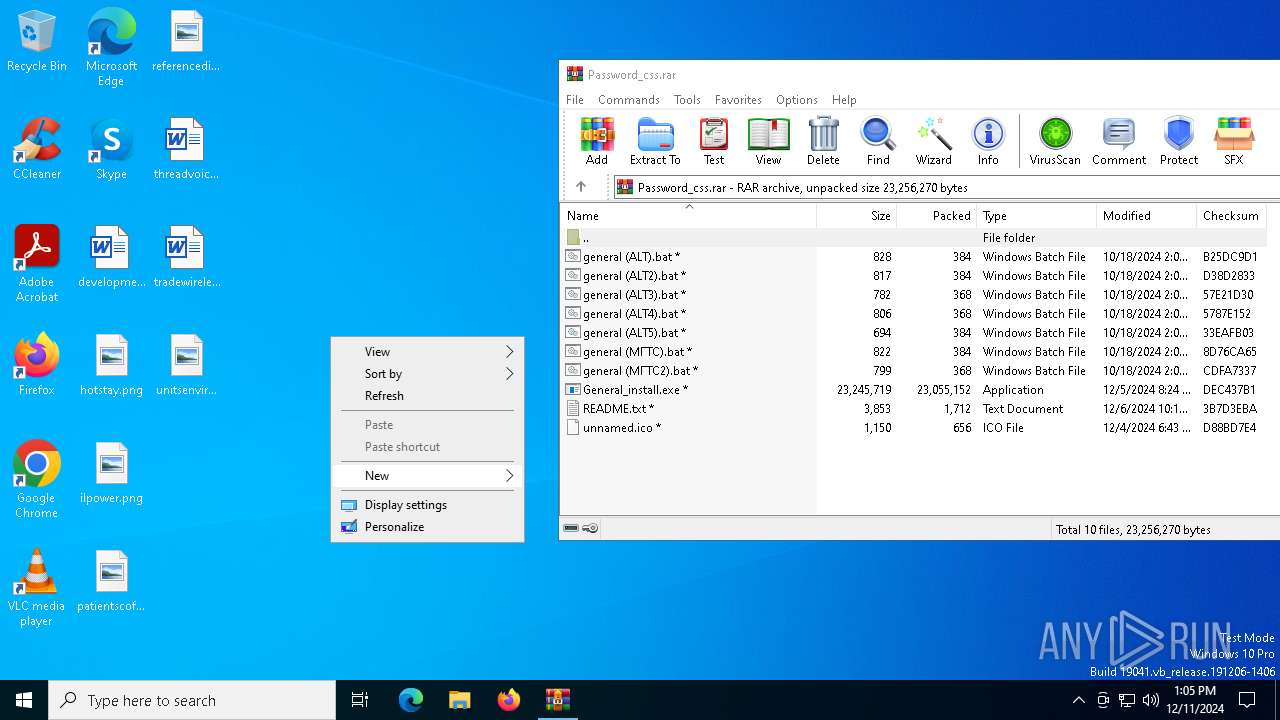Open the volume control in tray
Screen dimensions: 1280x720
click(x=1151, y=700)
